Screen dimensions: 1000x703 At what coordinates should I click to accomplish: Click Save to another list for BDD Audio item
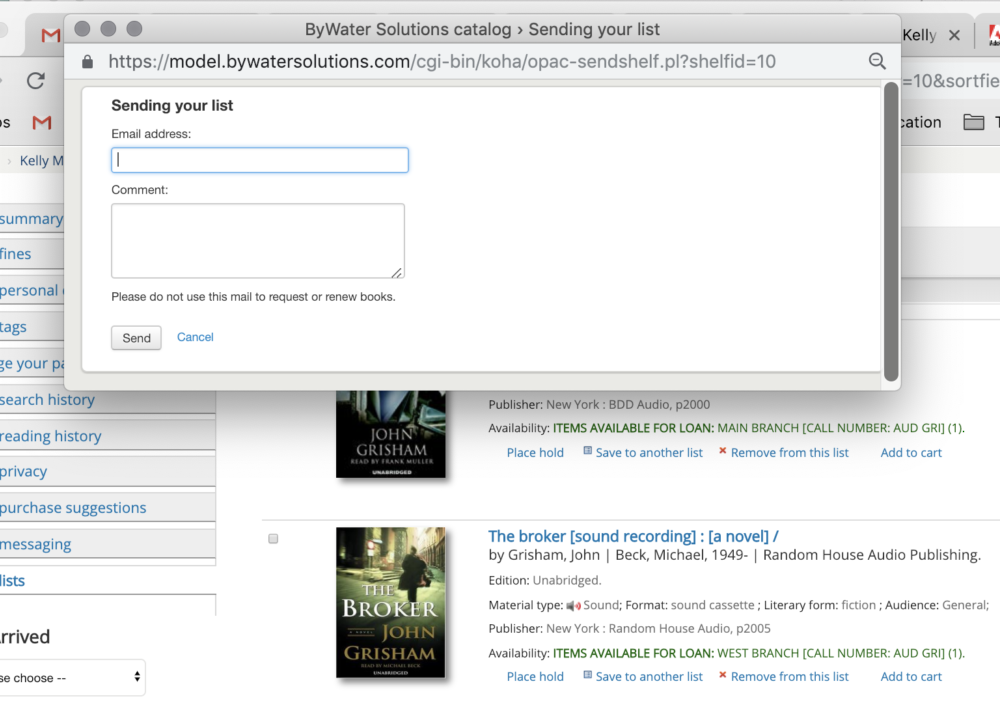tap(649, 452)
